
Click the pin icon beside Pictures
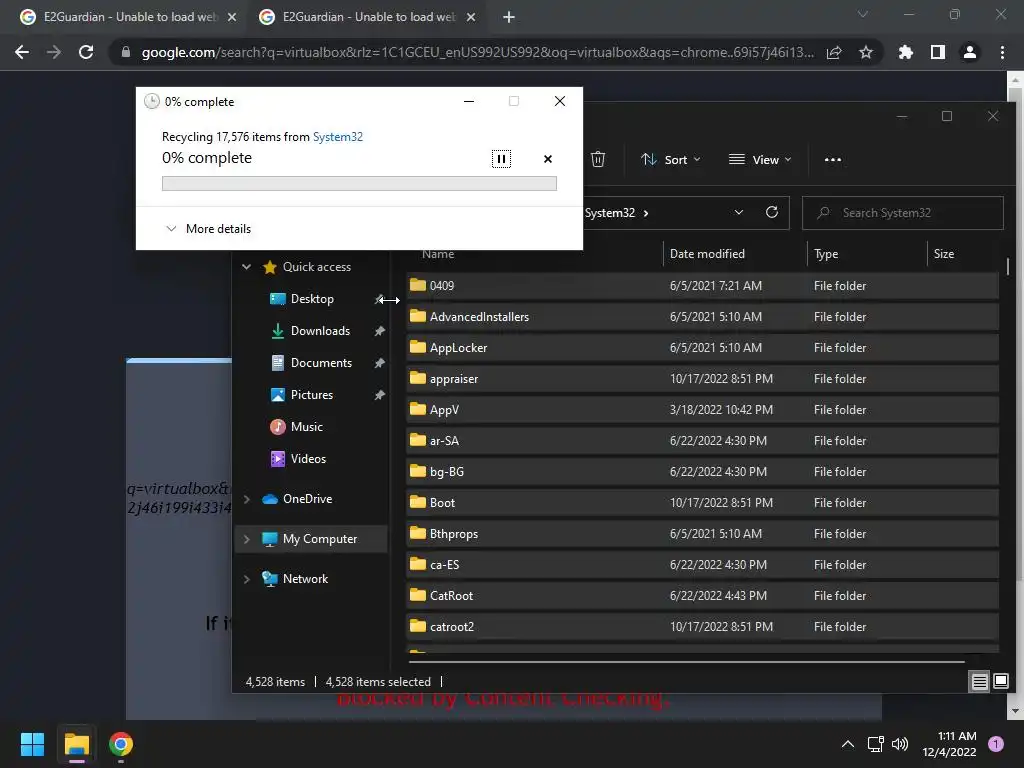pyautogui.click(x=379, y=395)
